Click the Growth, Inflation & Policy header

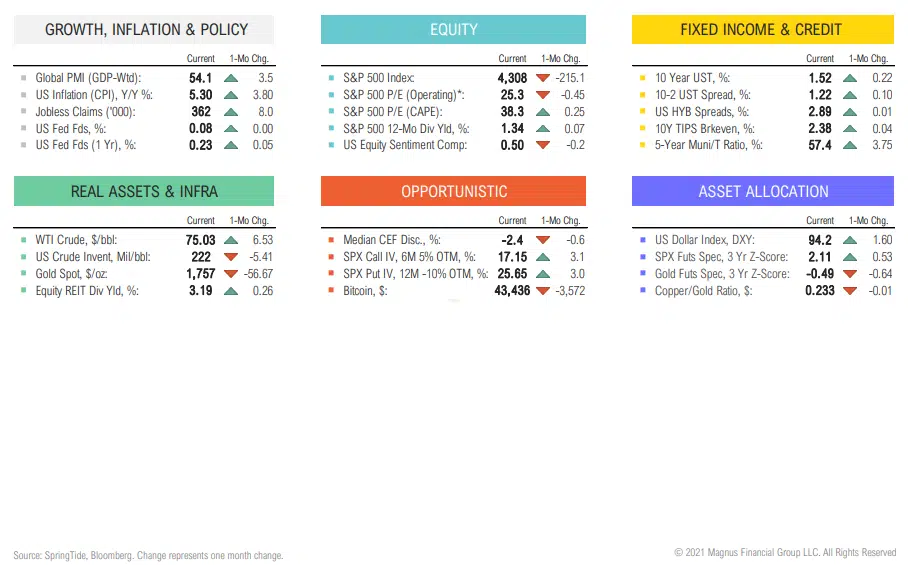pos(146,29)
